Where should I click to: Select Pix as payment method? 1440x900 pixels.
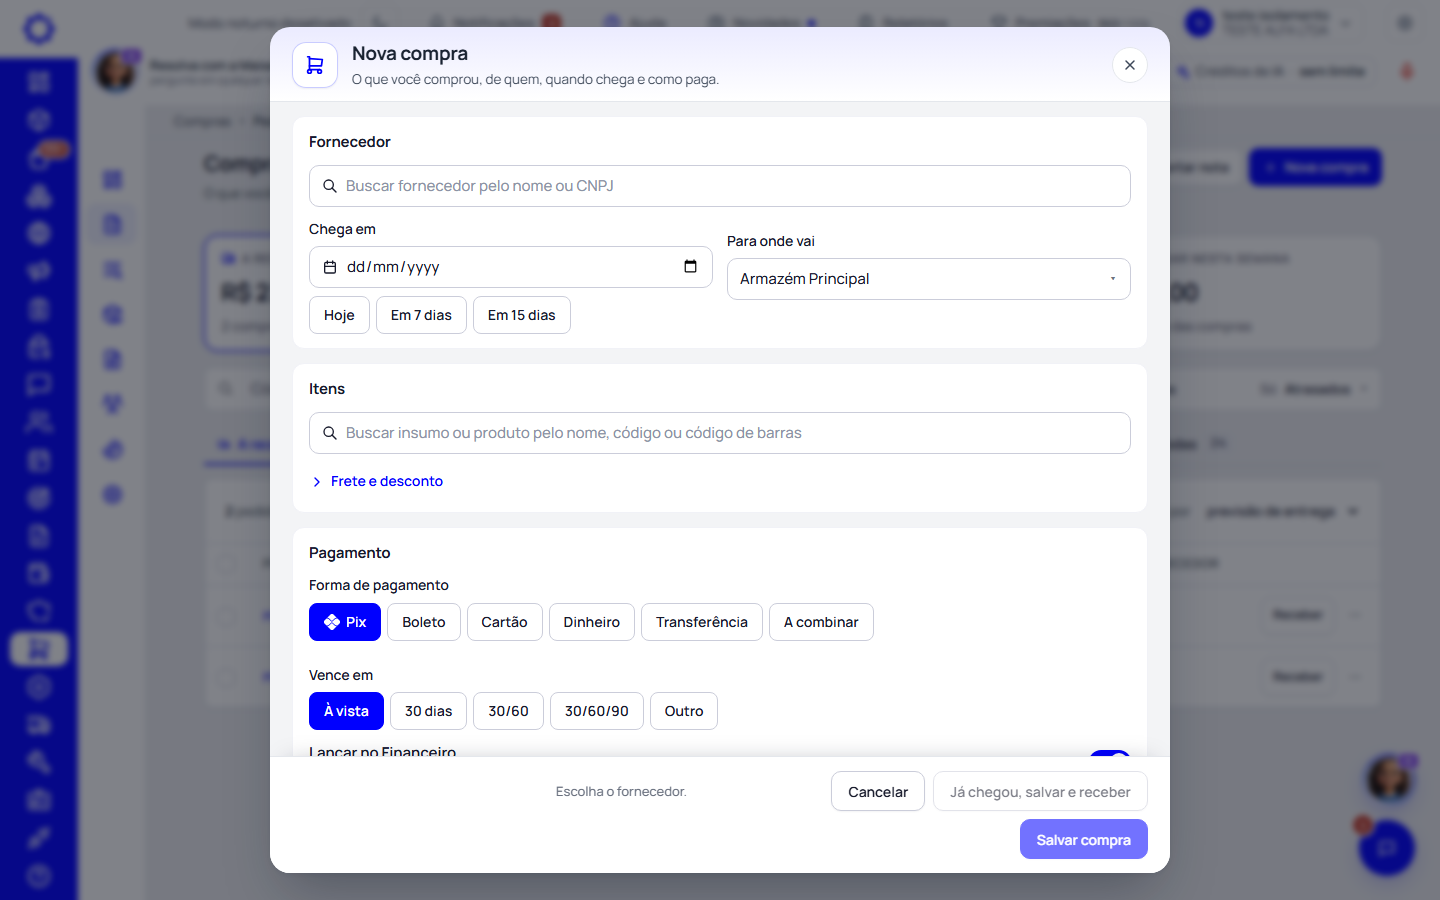345,622
